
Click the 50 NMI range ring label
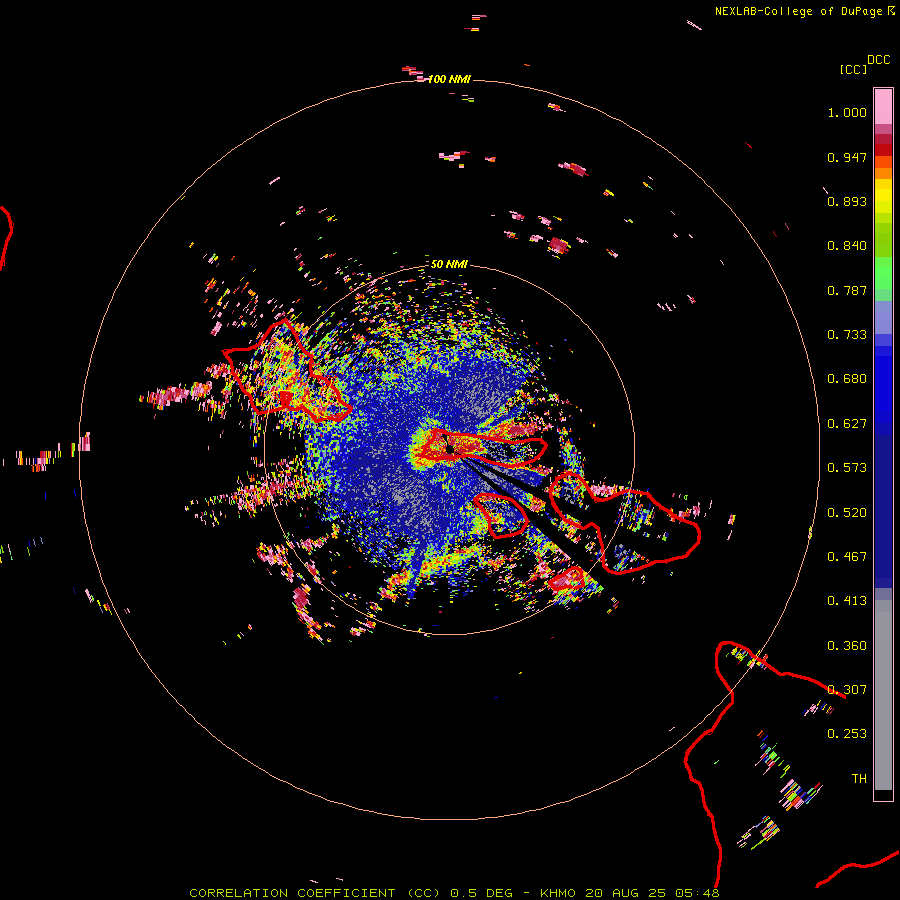[449, 264]
